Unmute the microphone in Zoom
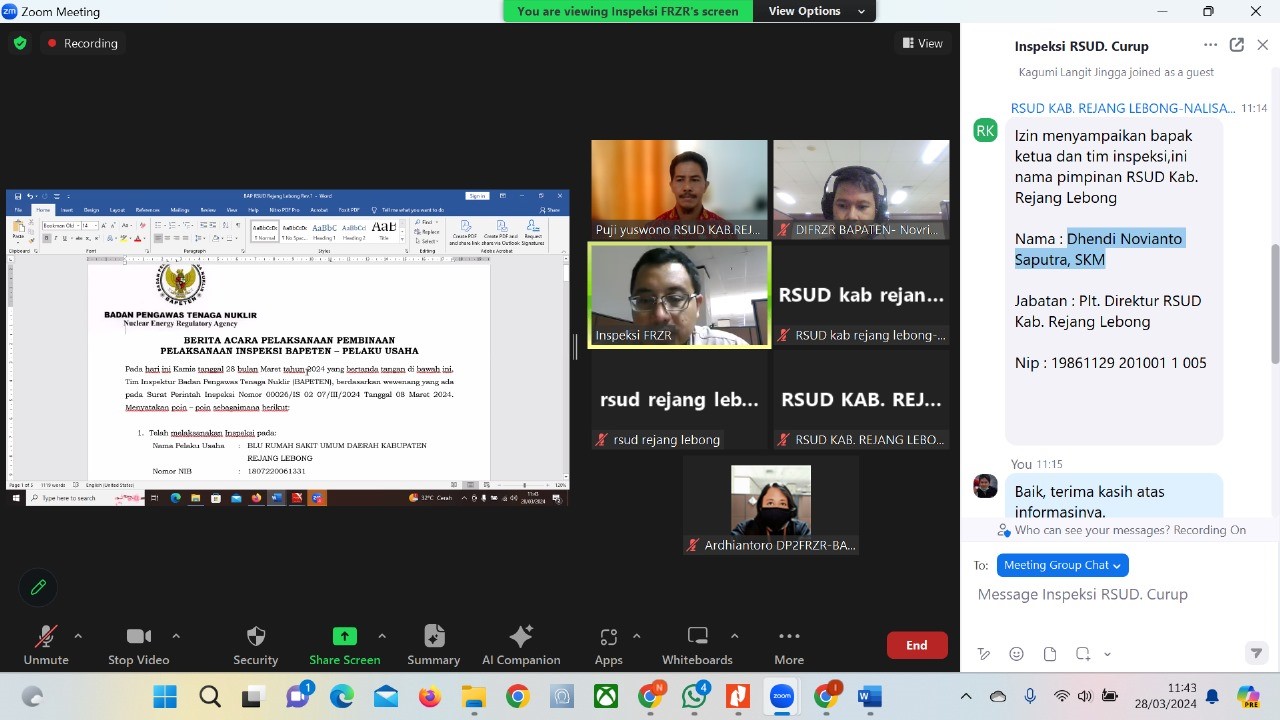 pyautogui.click(x=46, y=645)
